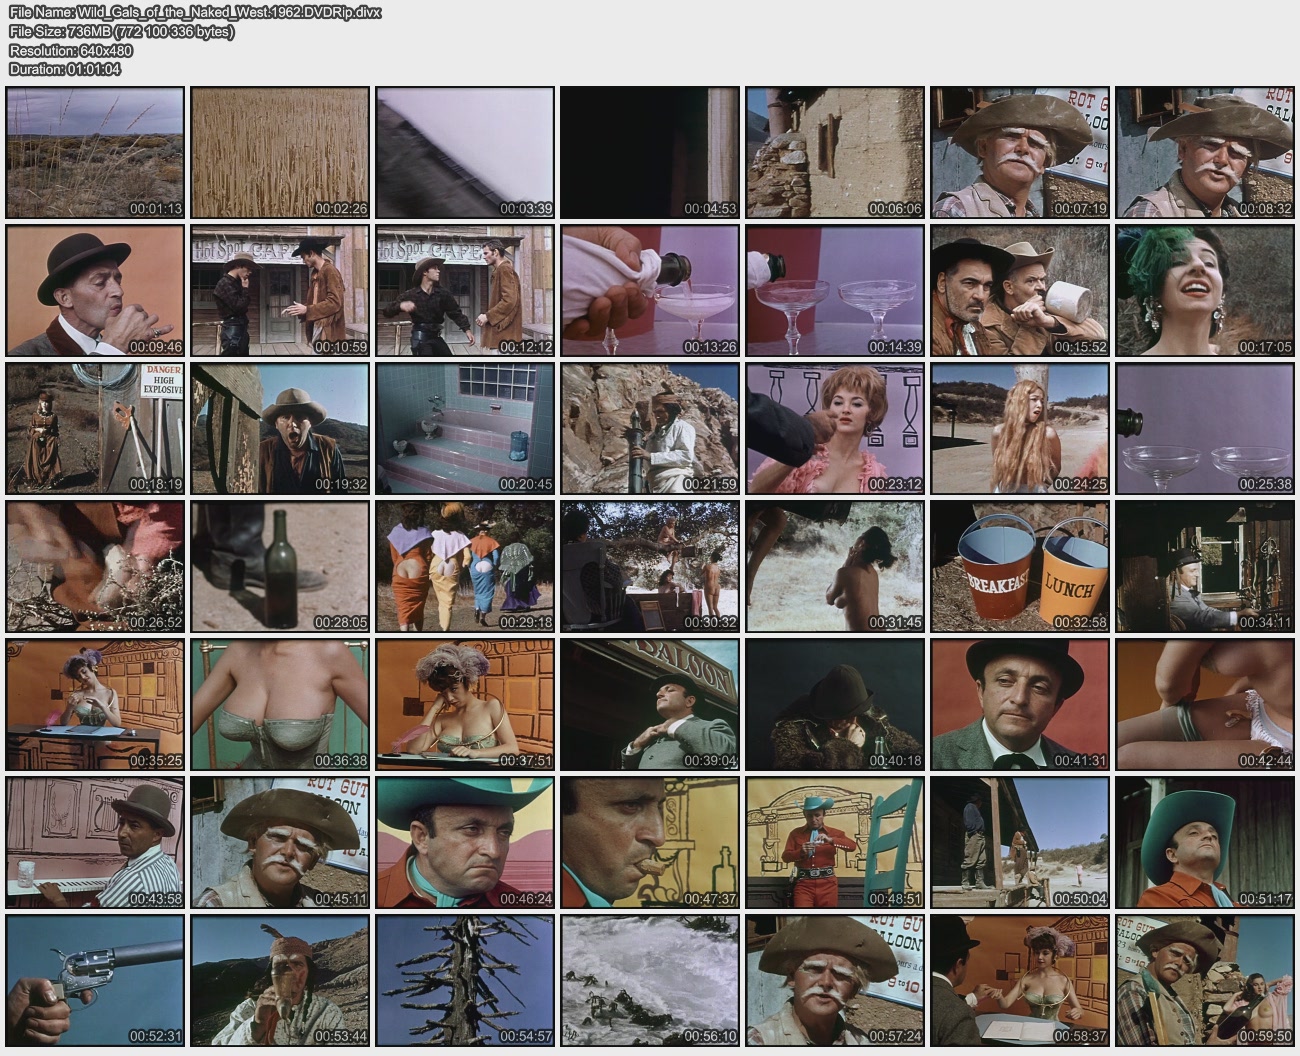Click the Duration 01:01:04 text
1300x1056 pixels.
tap(65, 69)
